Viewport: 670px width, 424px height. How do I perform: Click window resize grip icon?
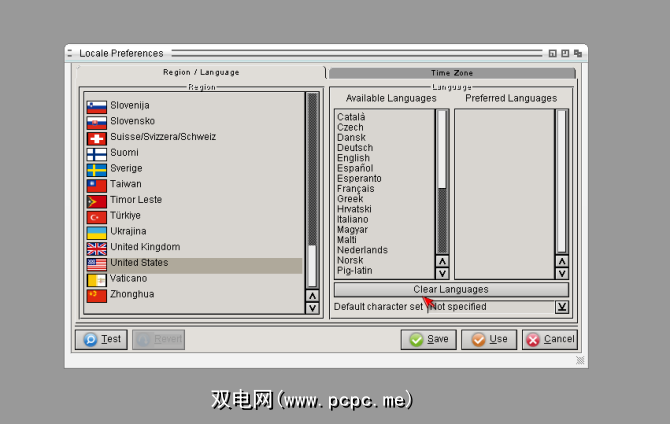coord(580,360)
